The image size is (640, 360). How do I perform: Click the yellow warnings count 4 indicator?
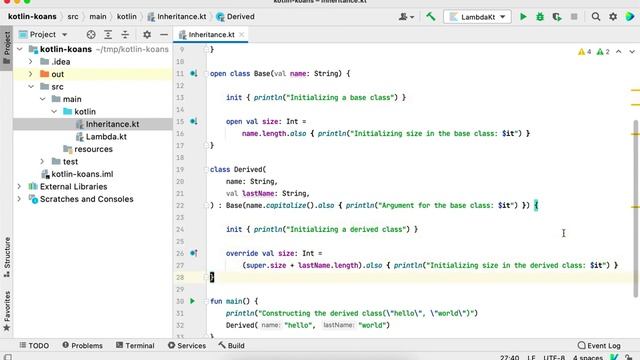click(x=585, y=52)
